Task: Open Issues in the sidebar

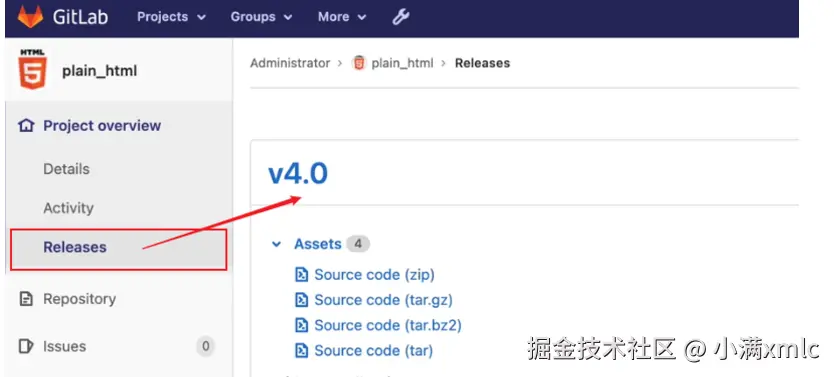Action: pyautogui.click(x=64, y=346)
